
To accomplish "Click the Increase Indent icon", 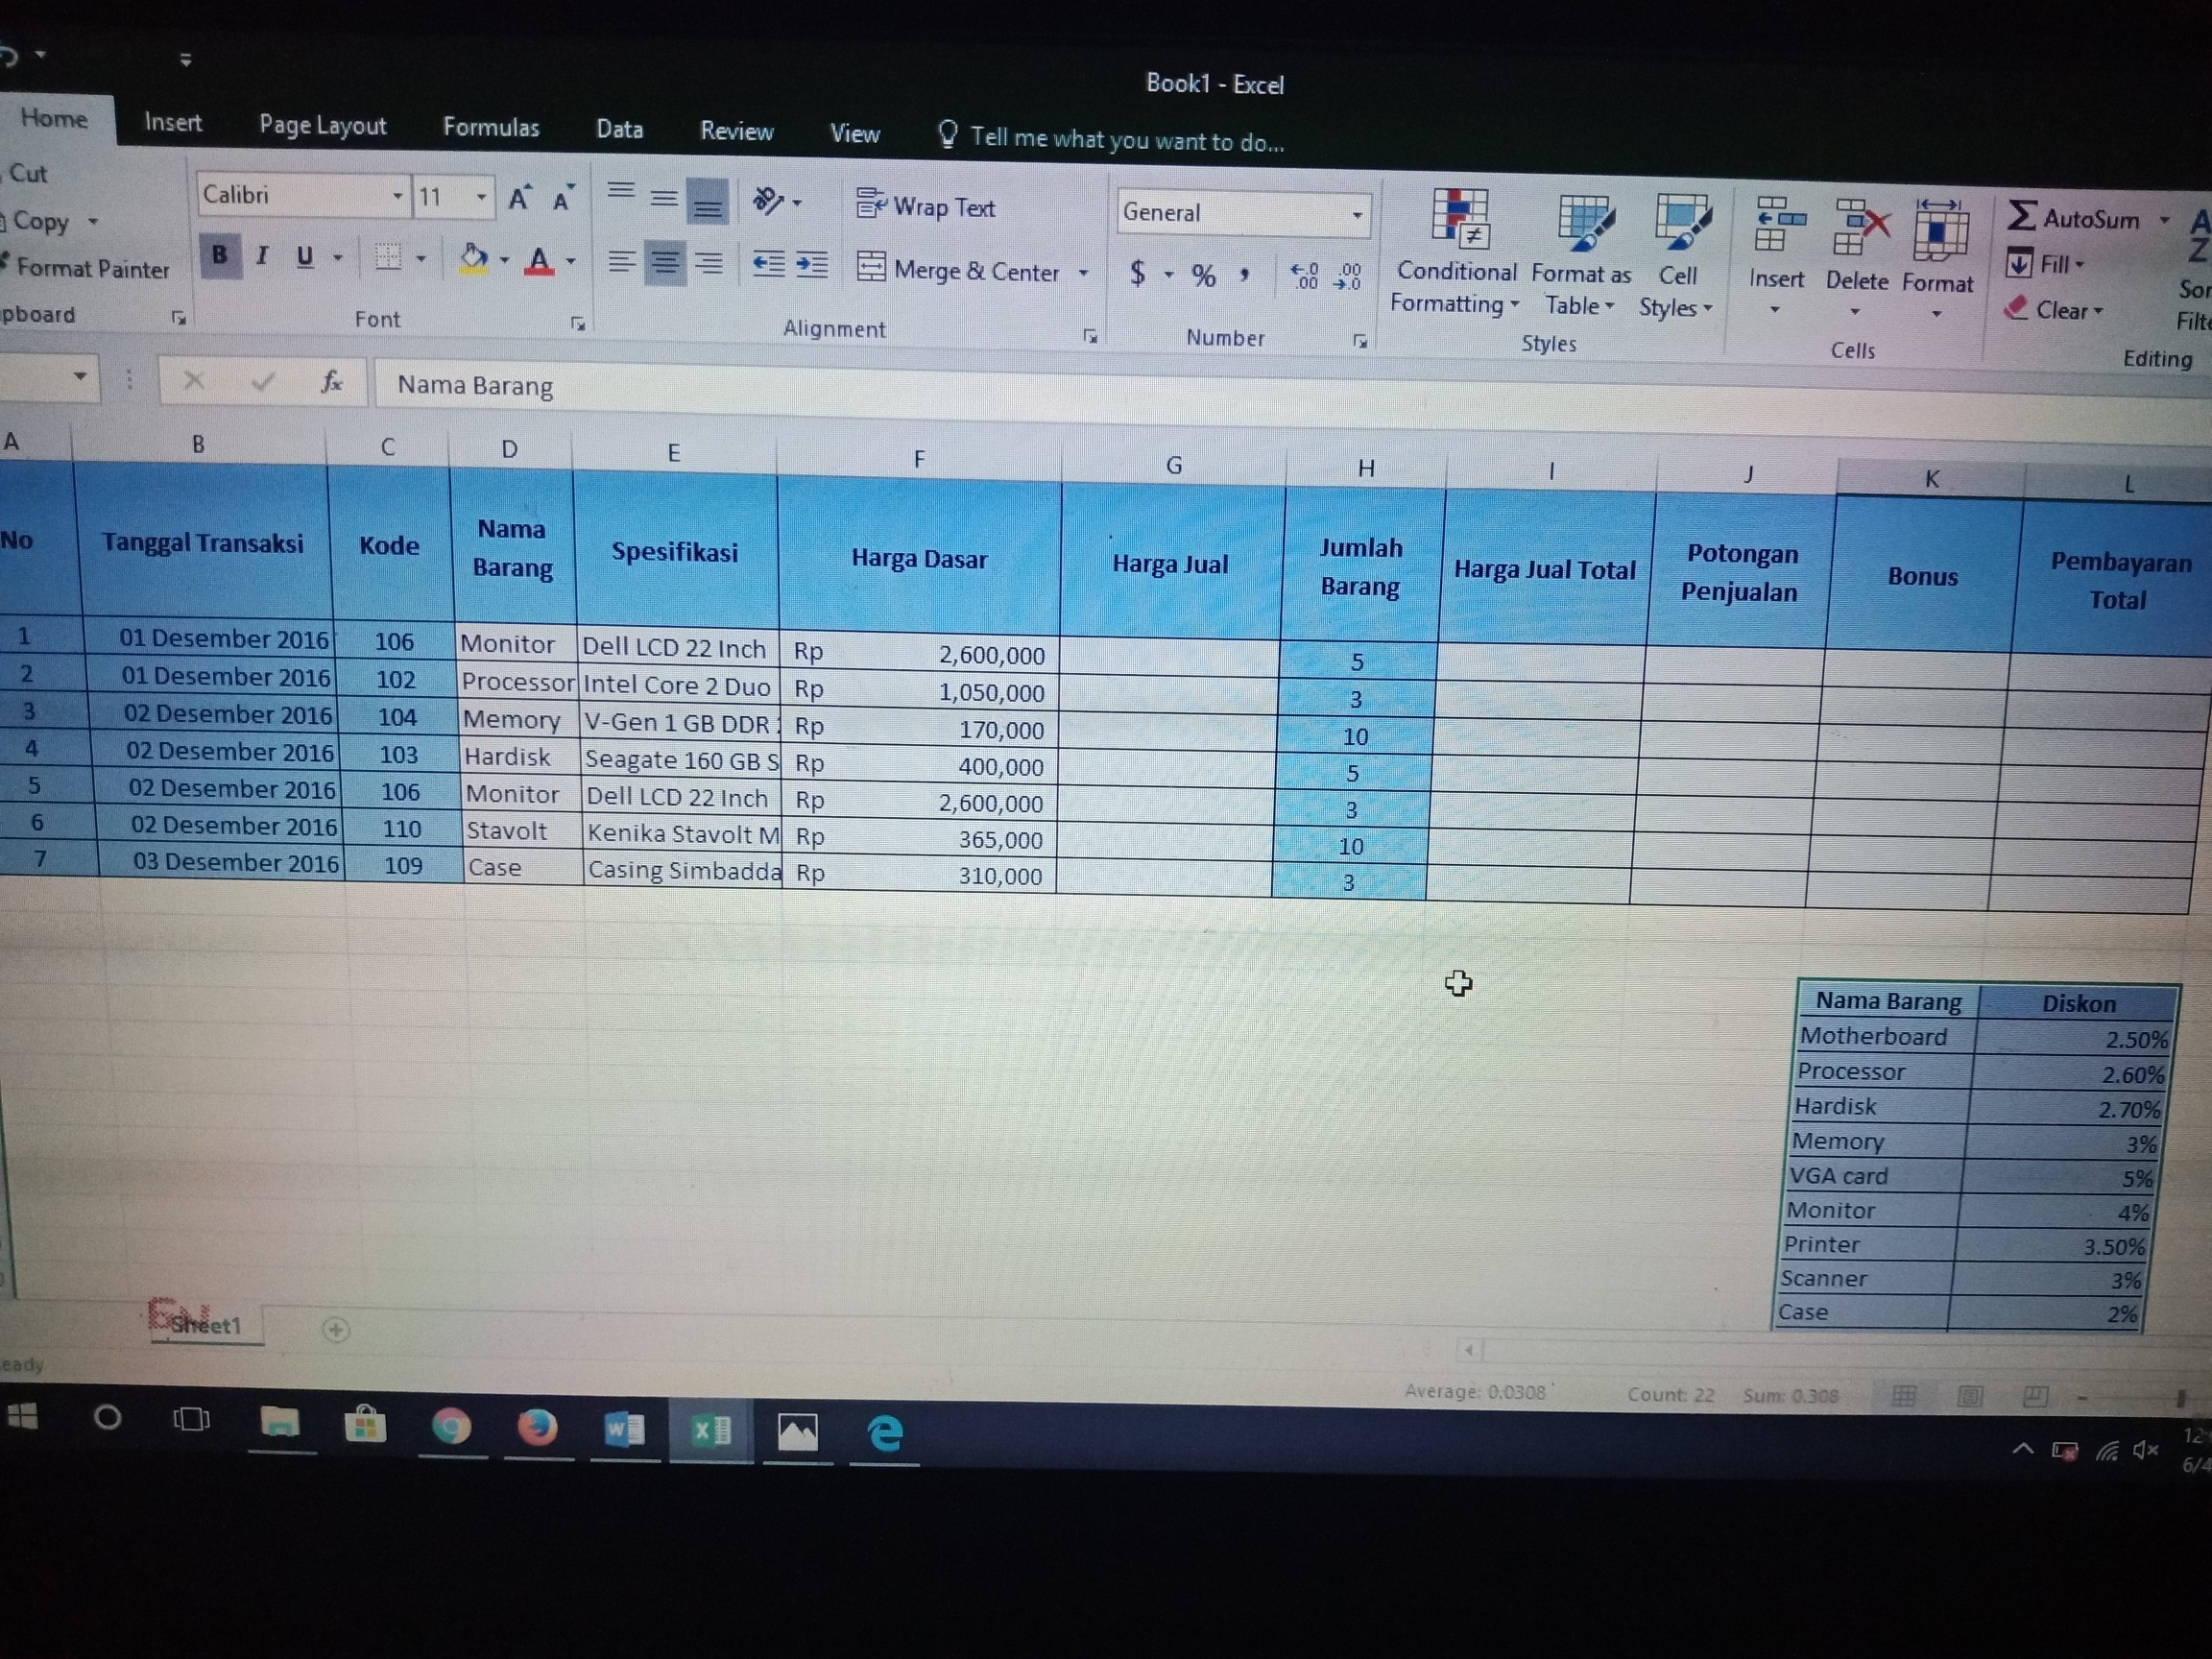I will coord(811,265).
